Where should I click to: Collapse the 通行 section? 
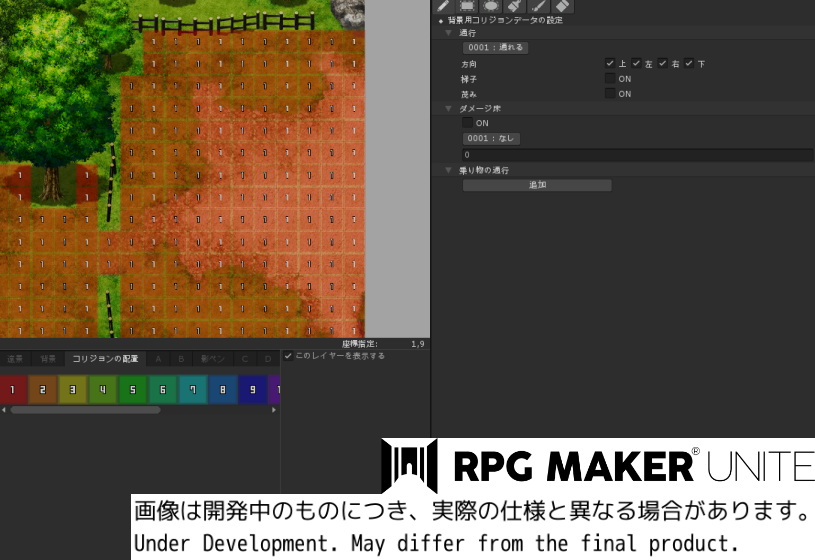[449, 33]
